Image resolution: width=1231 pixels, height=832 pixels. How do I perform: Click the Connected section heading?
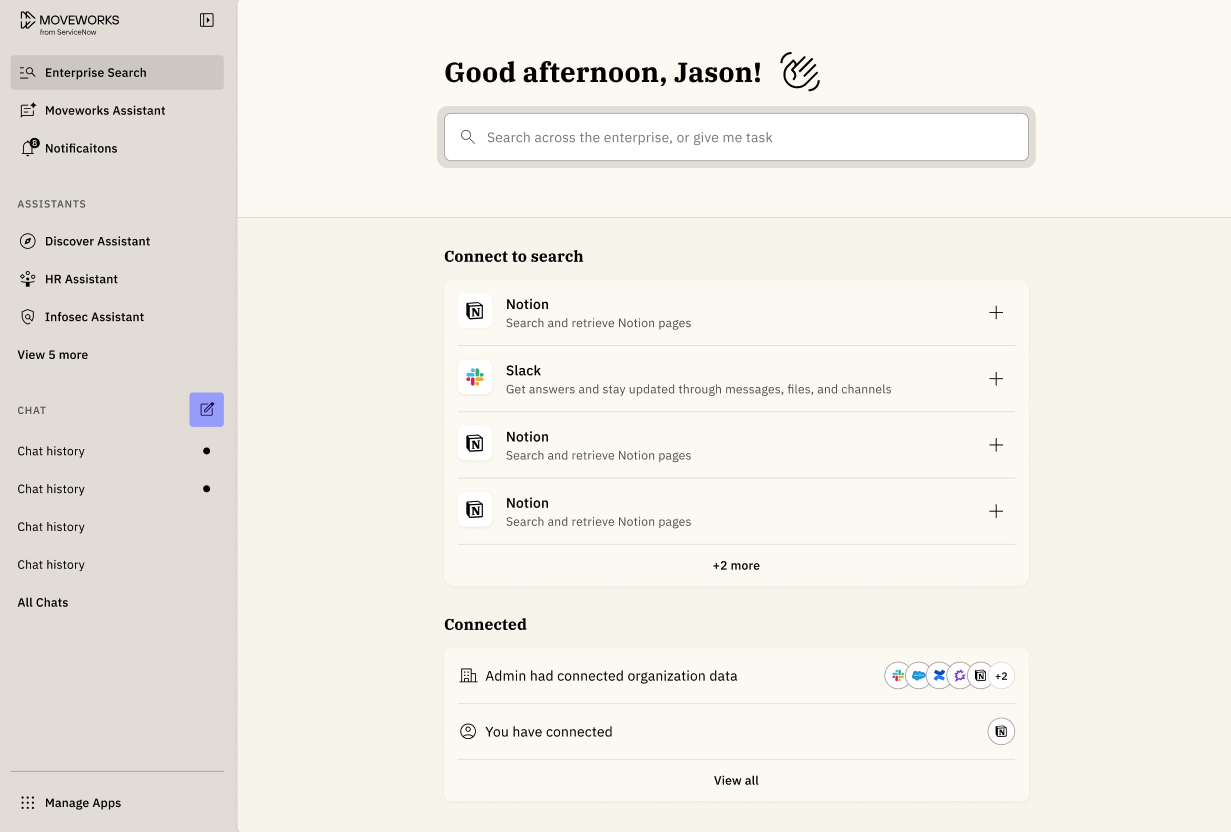(485, 624)
